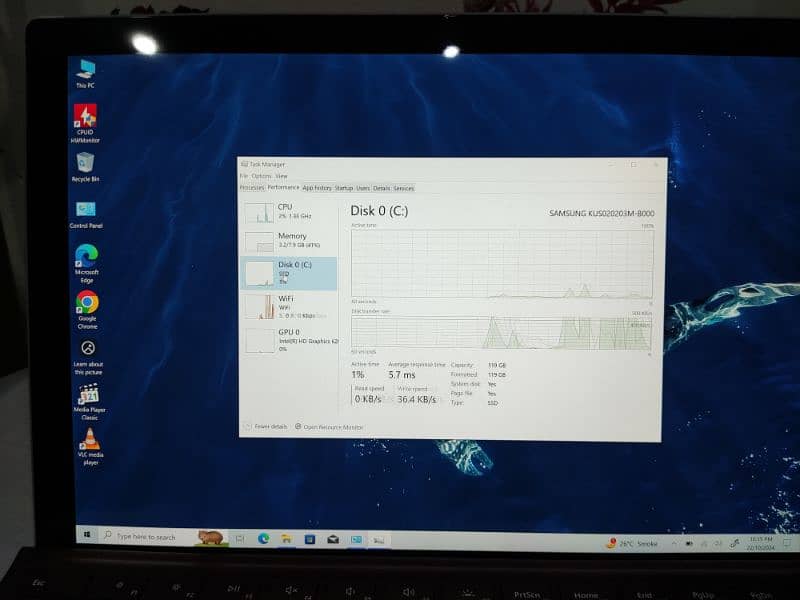The image size is (800, 600).
Task: Switch to the Services tab
Action: click(x=404, y=188)
